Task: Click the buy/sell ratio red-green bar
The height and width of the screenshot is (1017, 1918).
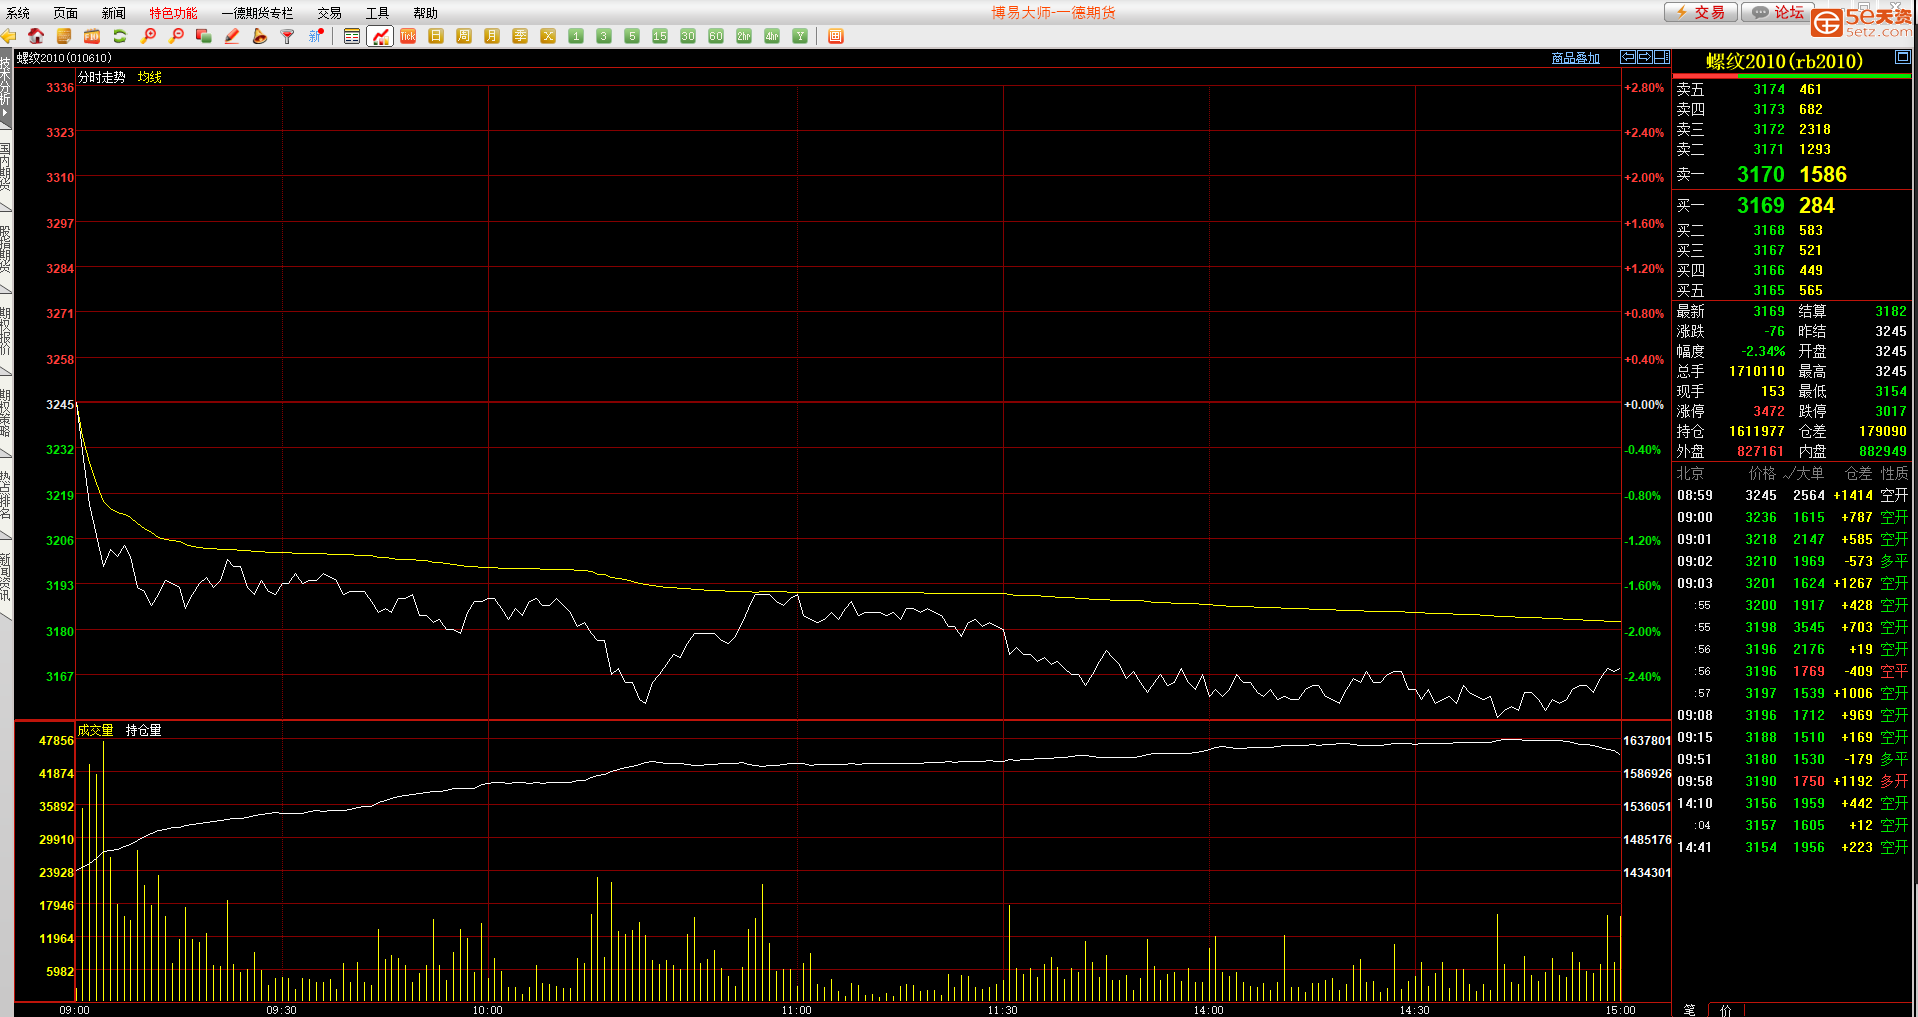Action: [x=1791, y=76]
